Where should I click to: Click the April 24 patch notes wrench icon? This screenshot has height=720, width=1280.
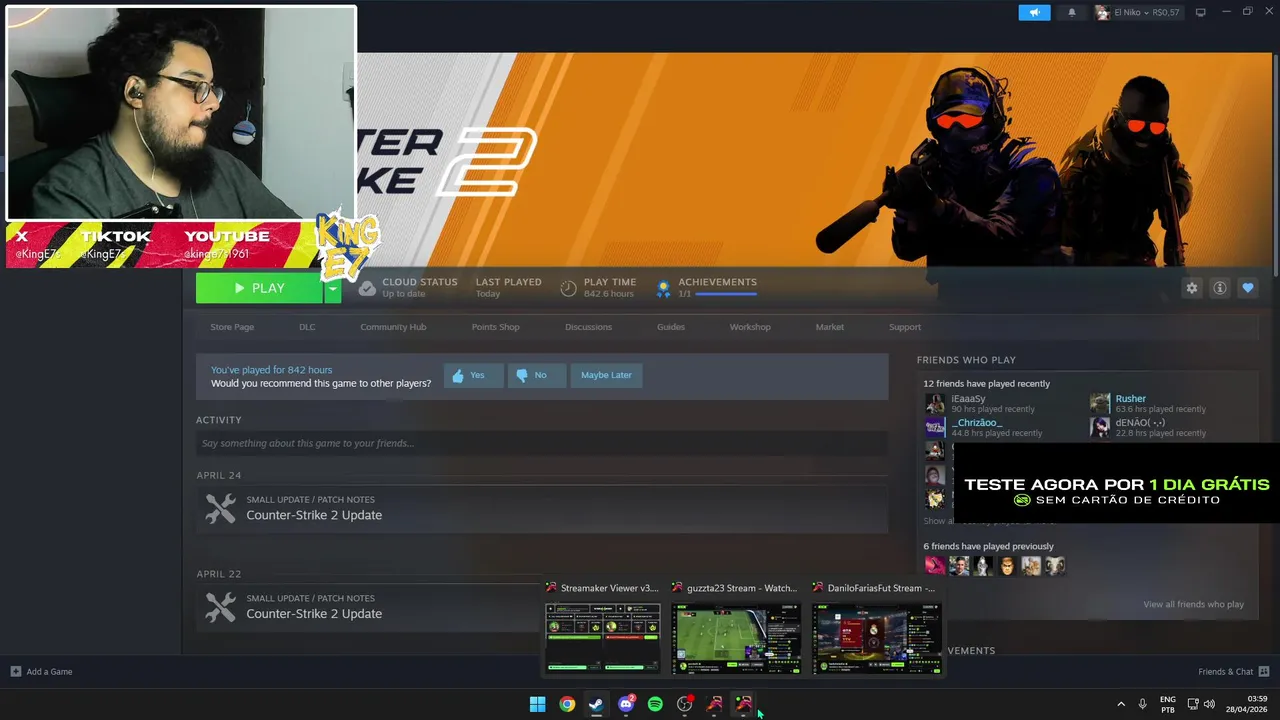coord(220,508)
